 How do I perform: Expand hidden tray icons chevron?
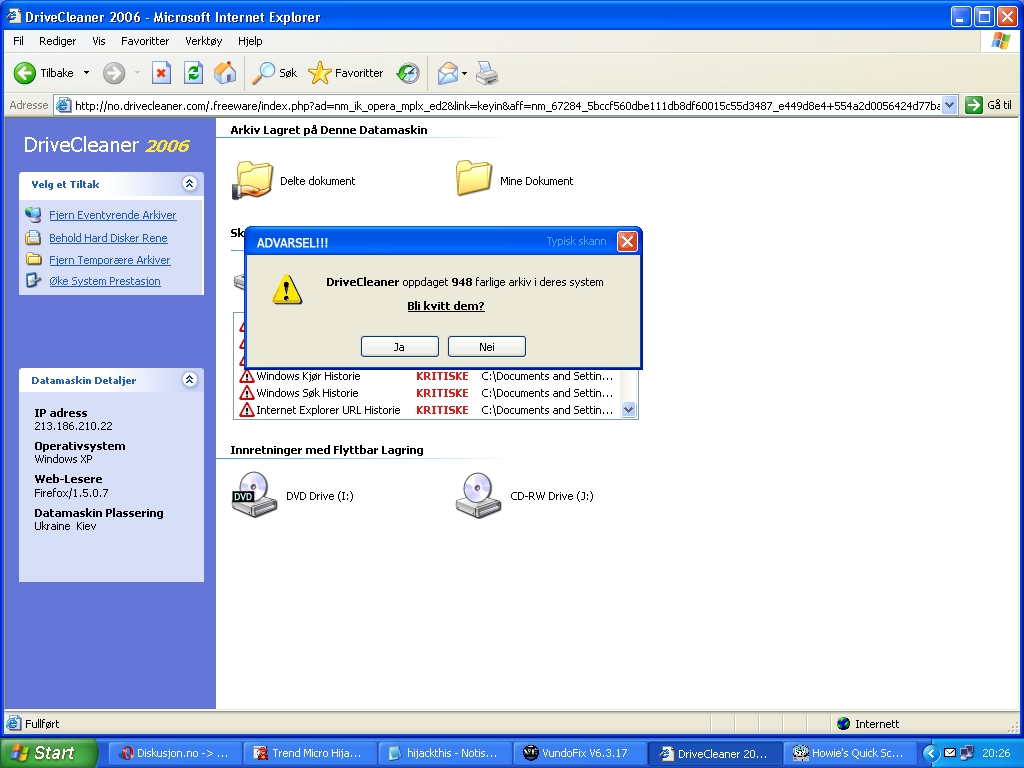click(x=931, y=754)
